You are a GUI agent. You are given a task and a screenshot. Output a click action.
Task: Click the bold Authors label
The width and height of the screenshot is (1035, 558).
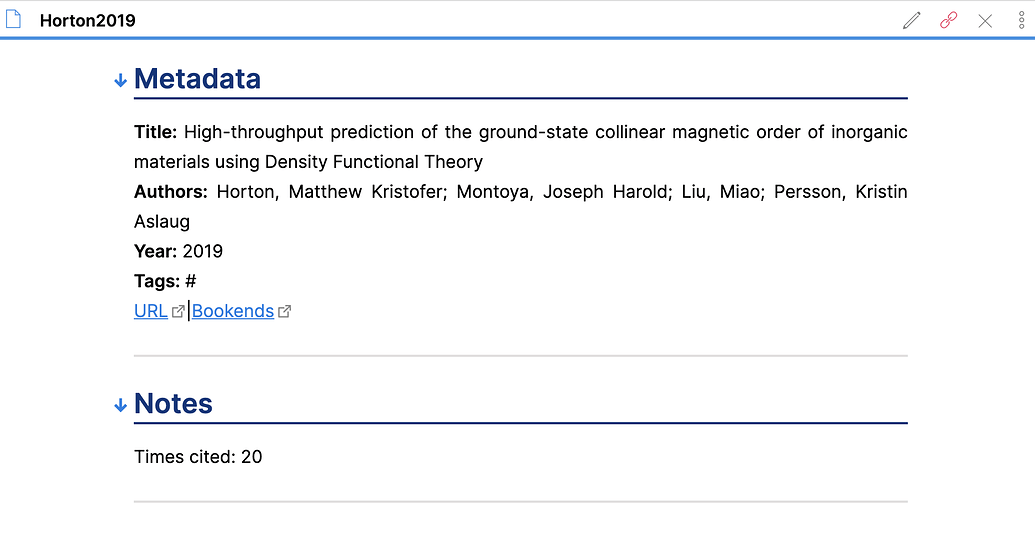point(171,192)
